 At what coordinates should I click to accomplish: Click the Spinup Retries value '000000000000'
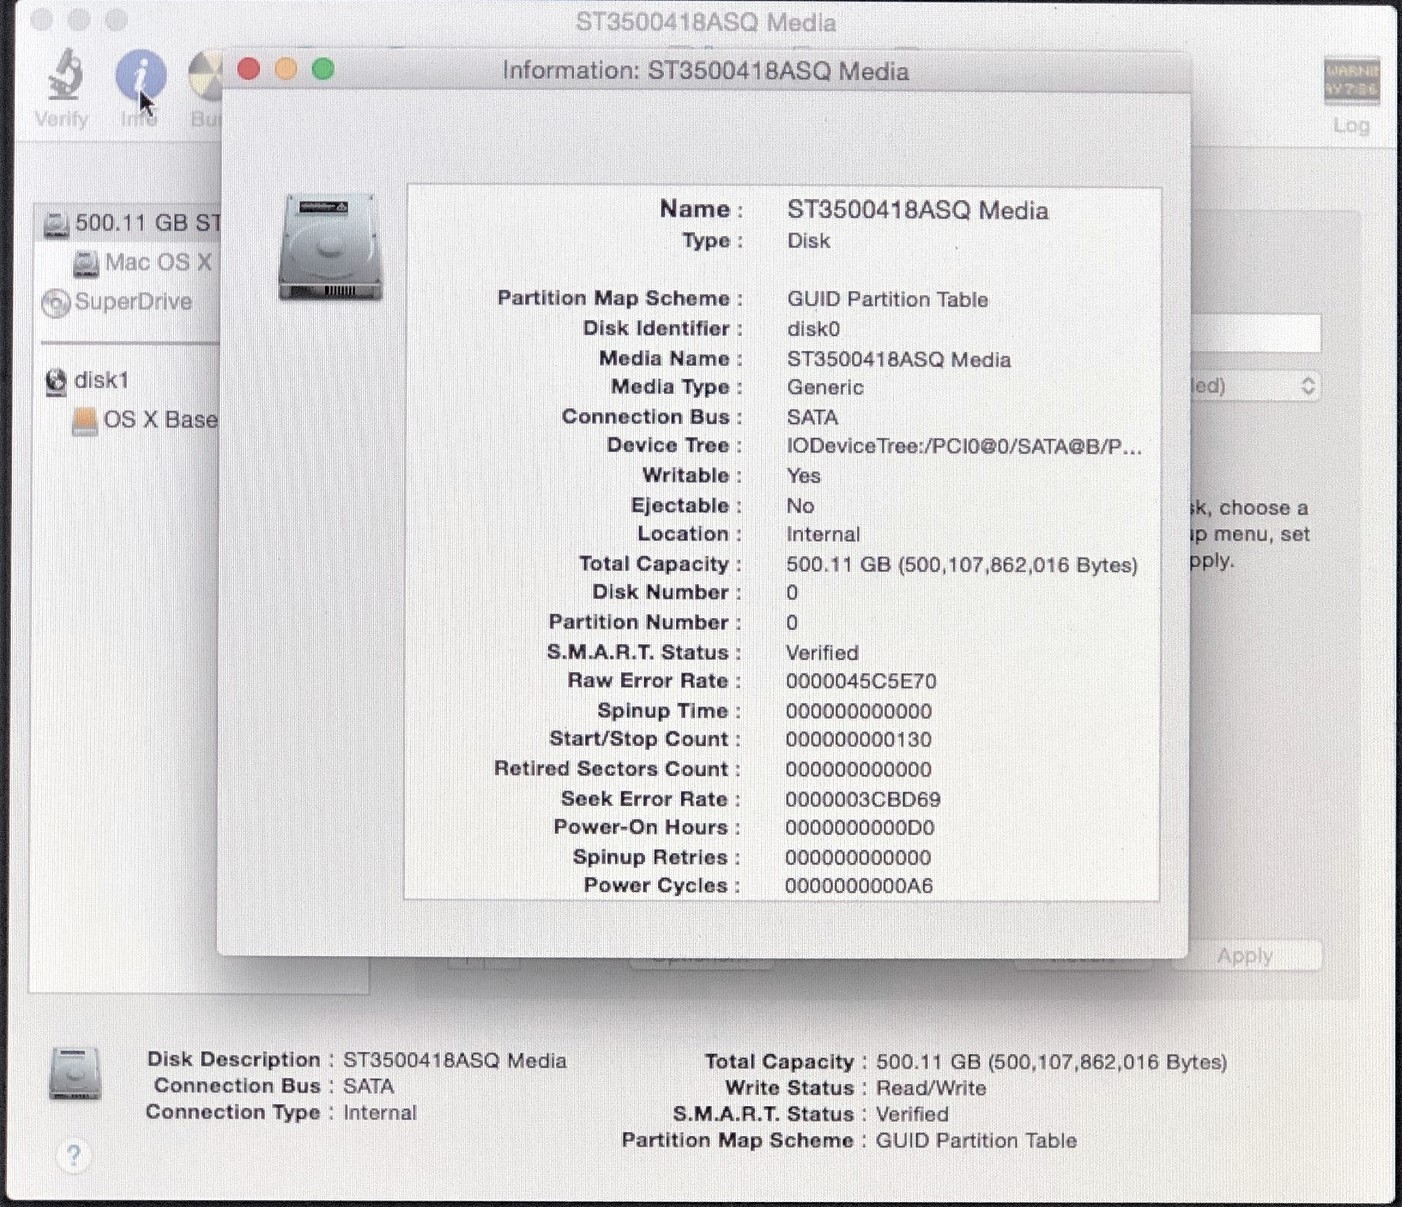pos(858,858)
